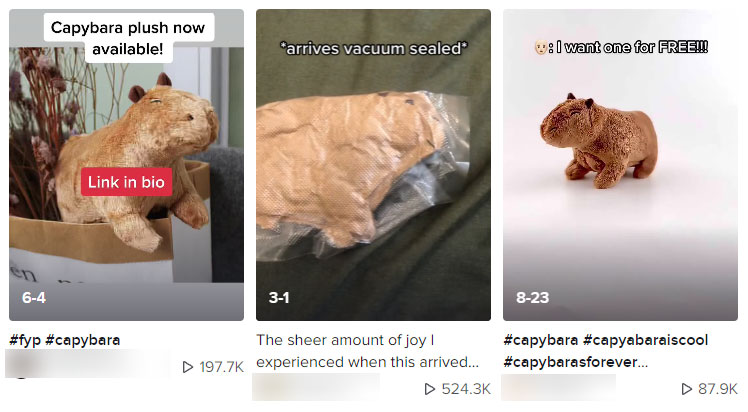748x412 pixels.
Task: Click the blurred username under third video
Action: coord(559,387)
